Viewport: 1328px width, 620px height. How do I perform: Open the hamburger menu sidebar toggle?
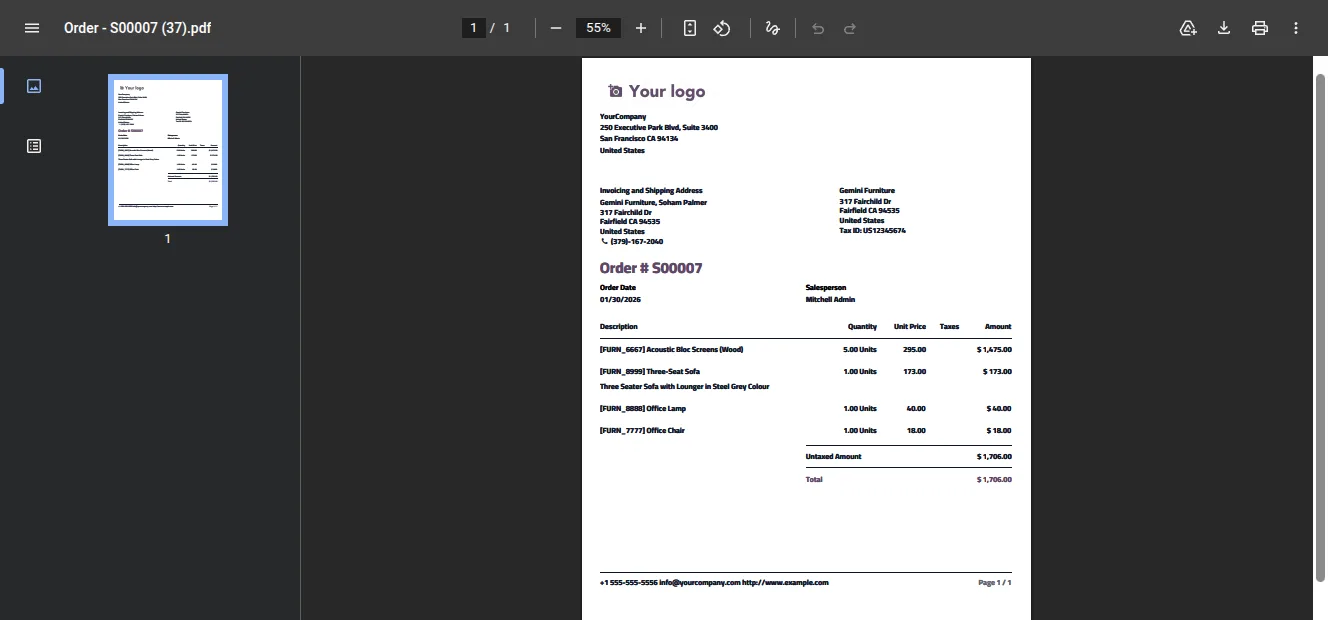pyautogui.click(x=32, y=28)
